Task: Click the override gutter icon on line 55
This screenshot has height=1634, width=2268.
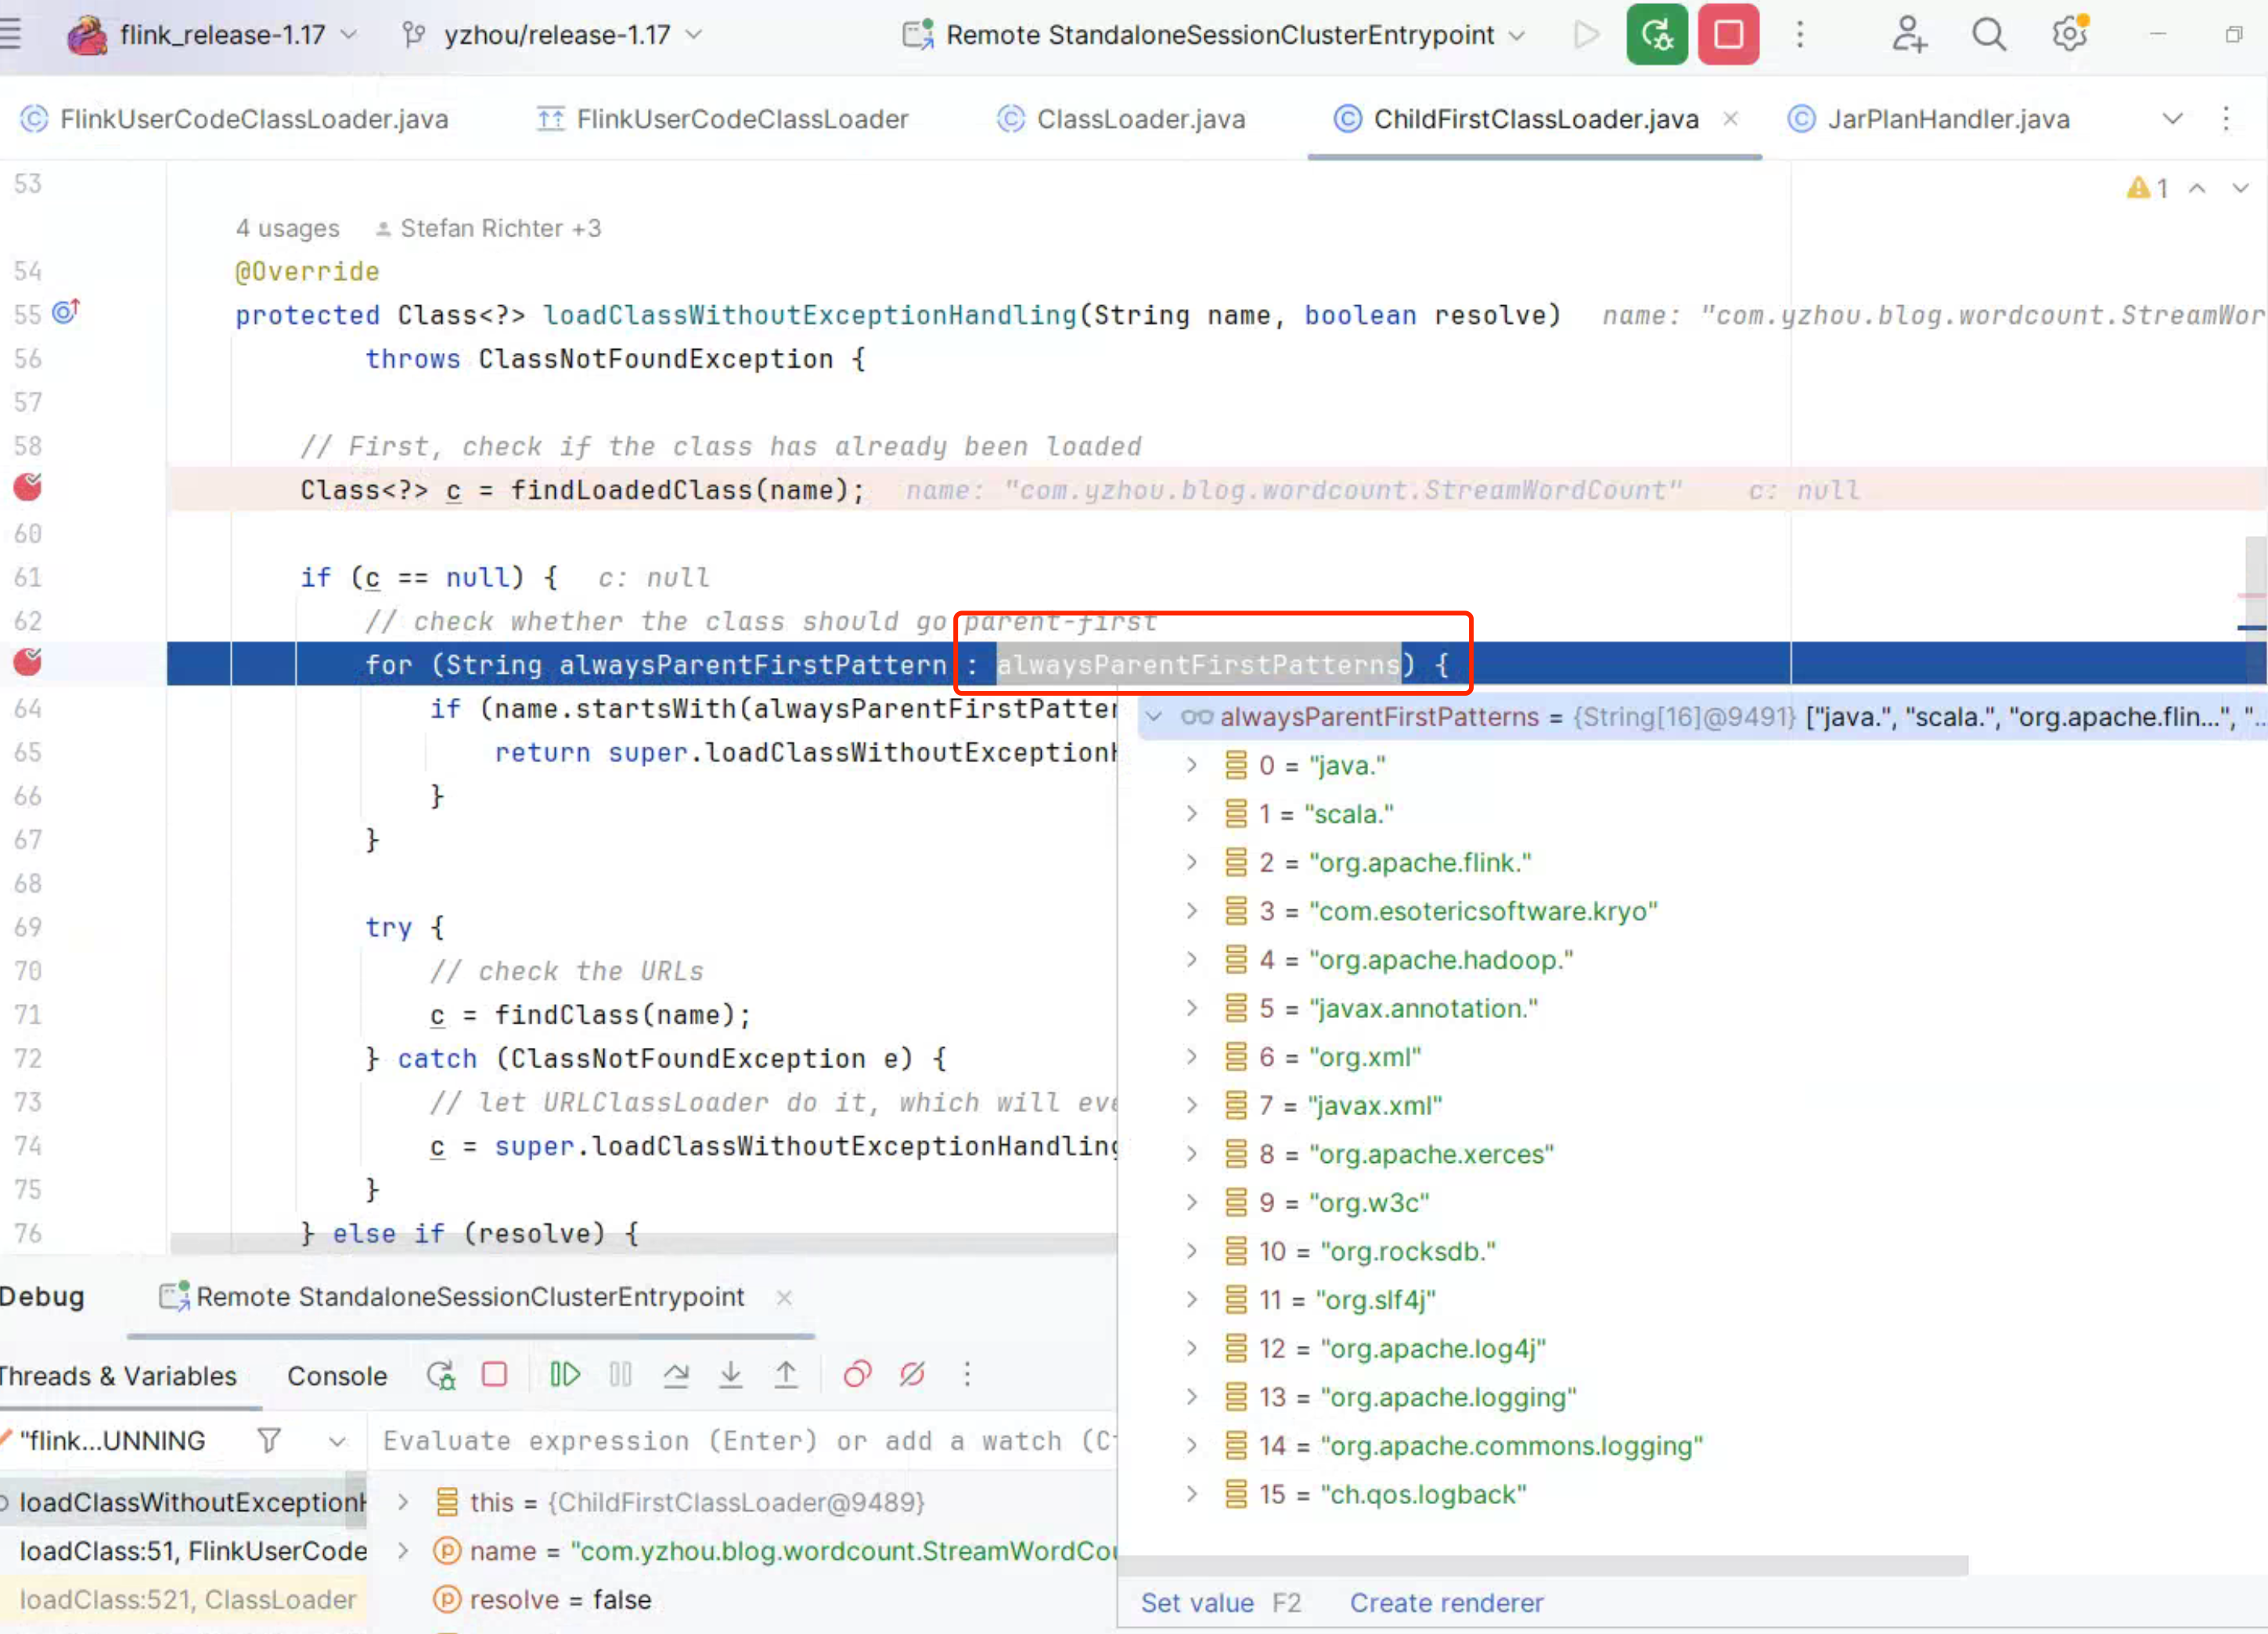Action: tap(66, 312)
